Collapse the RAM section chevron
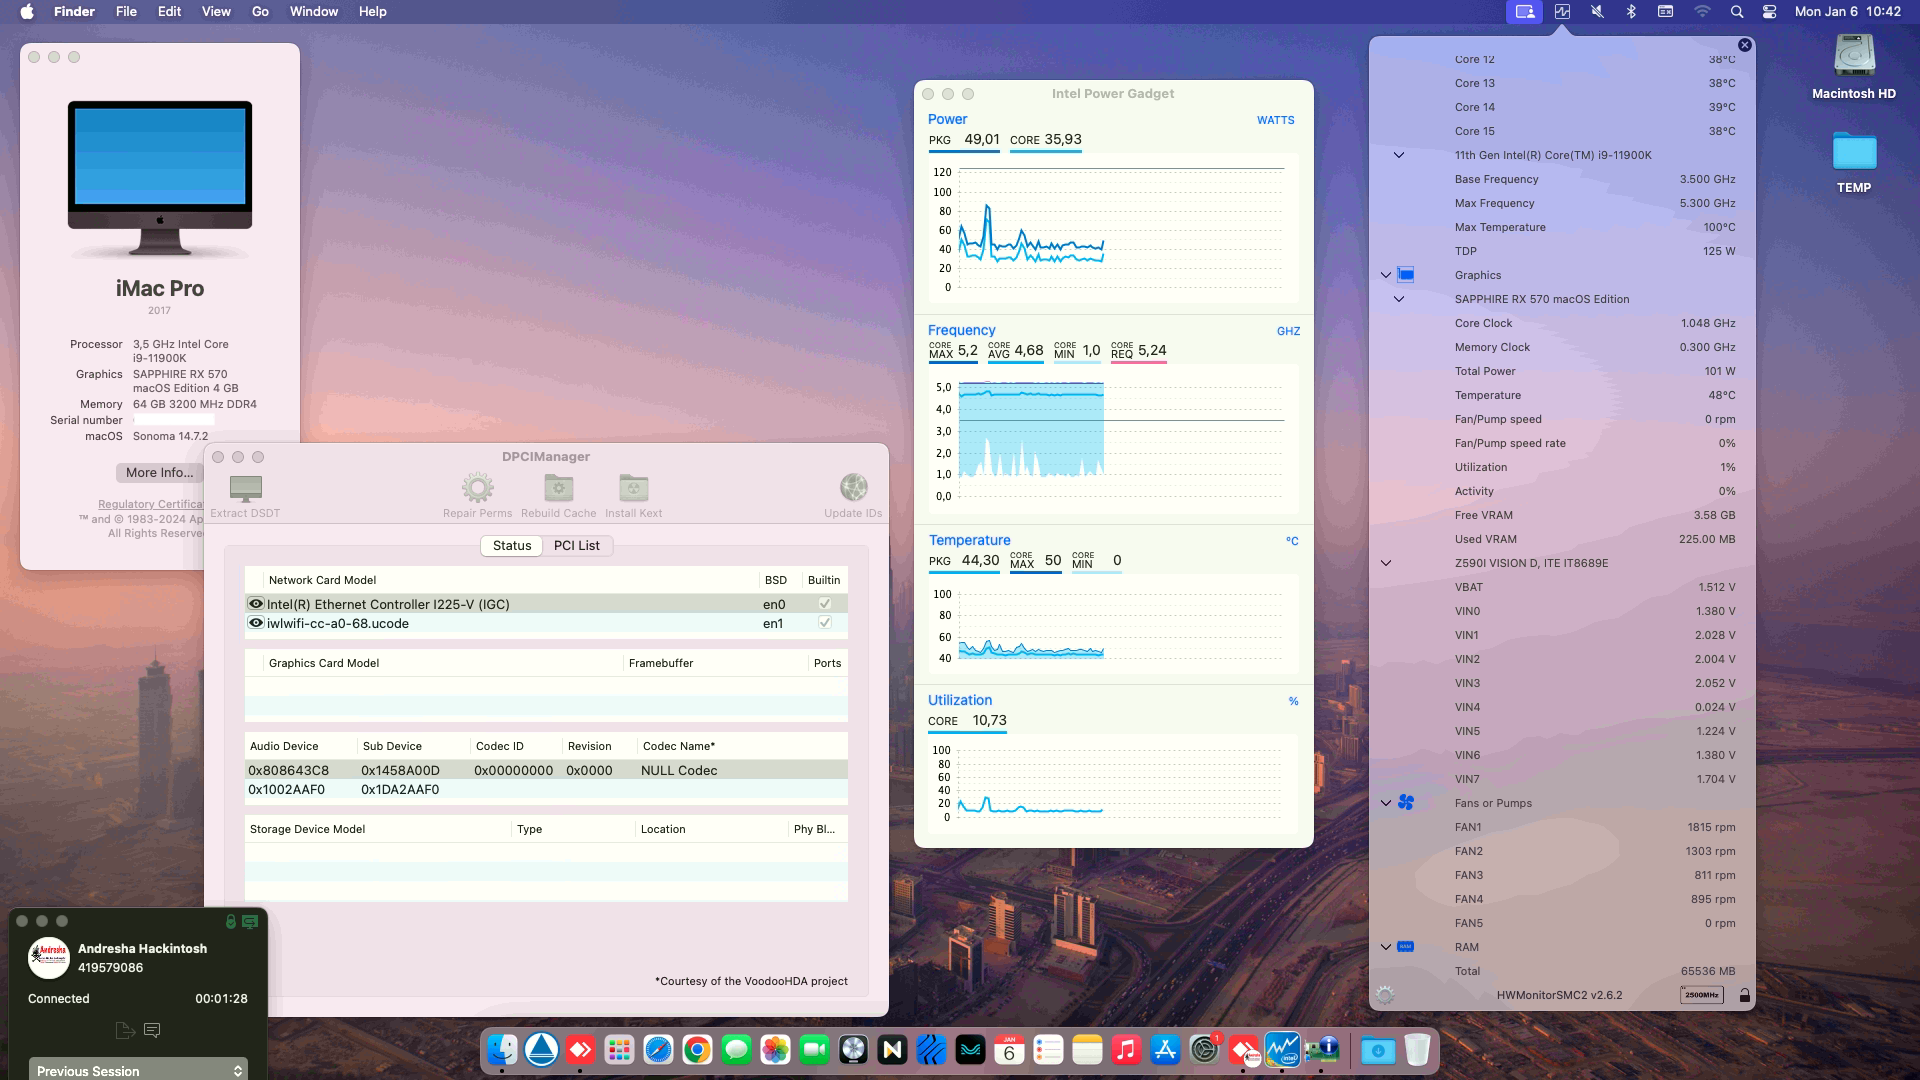 (1386, 947)
